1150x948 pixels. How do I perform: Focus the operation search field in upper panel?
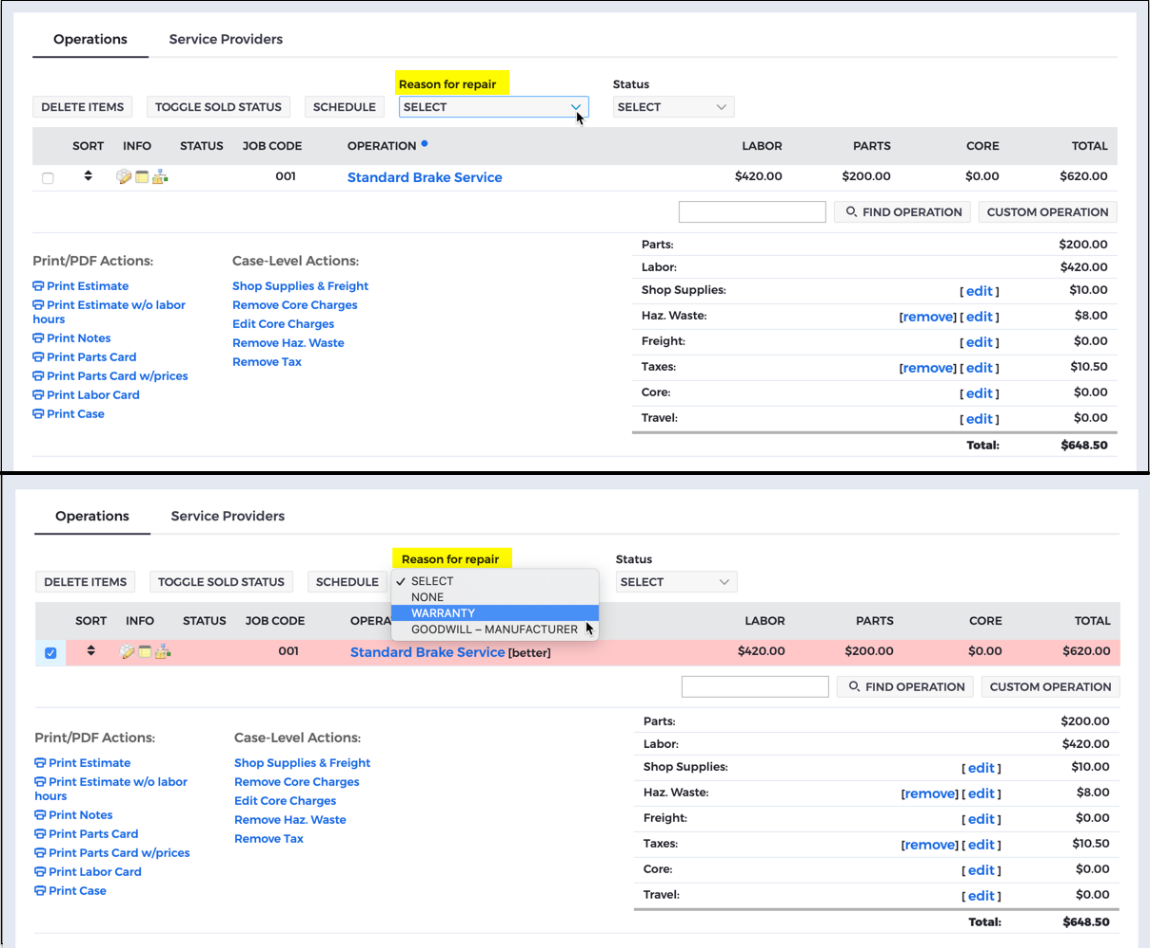(x=752, y=212)
